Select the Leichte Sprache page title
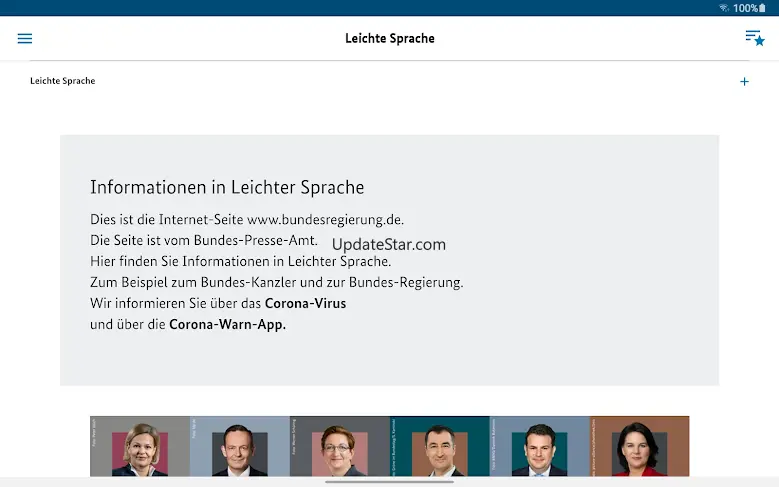 [389, 39]
